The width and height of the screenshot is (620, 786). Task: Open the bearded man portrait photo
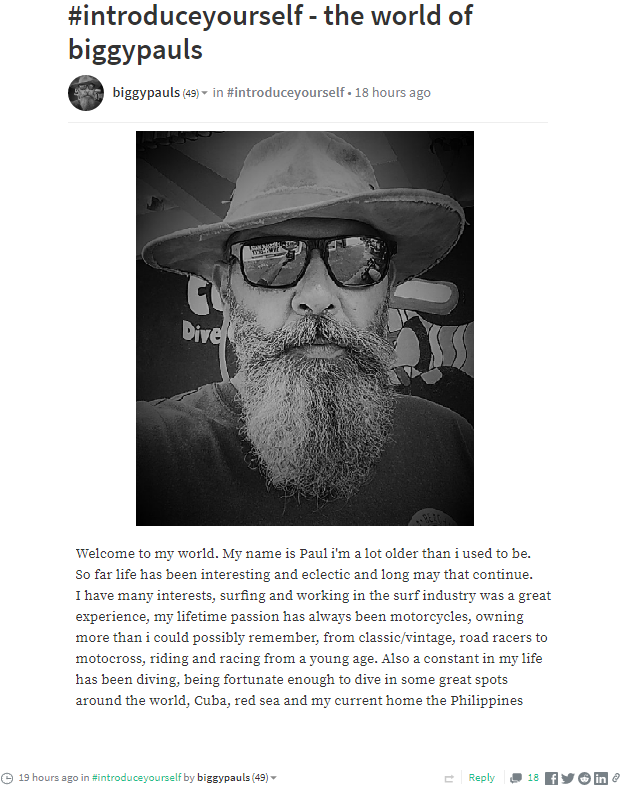(305, 328)
